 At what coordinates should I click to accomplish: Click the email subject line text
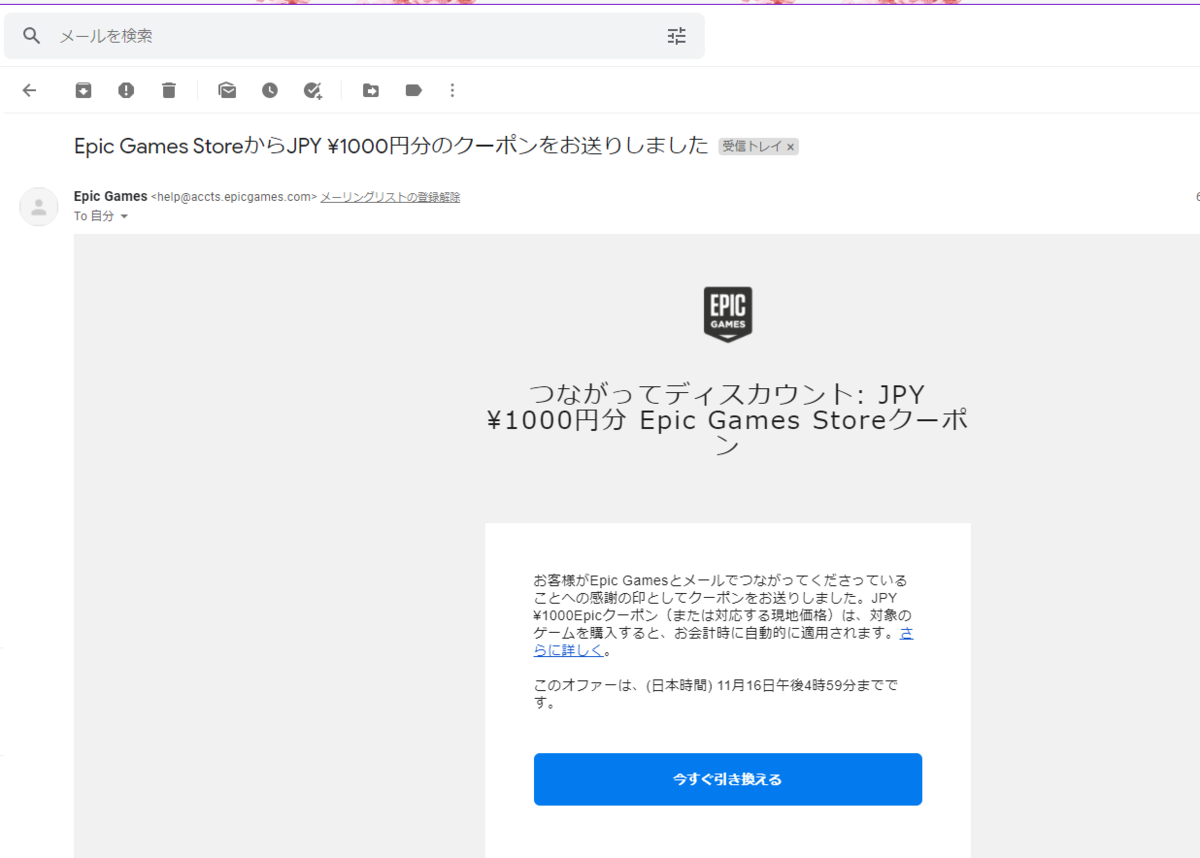pyautogui.click(x=392, y=146)
